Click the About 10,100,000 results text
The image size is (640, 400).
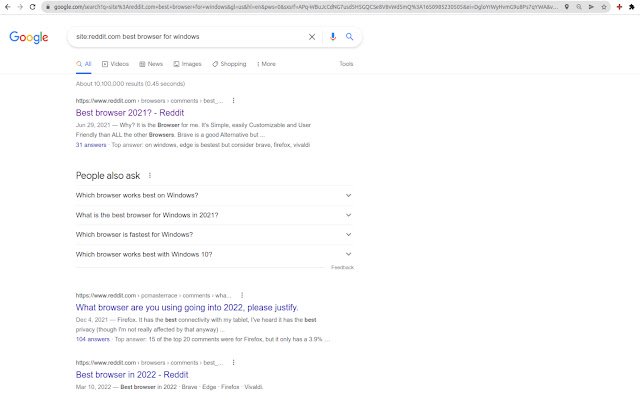(130, 84)
